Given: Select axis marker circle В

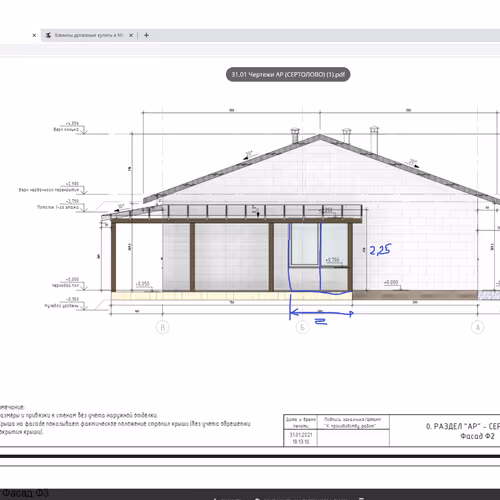Looking at the screenshot, I should [x=163, y=327].
